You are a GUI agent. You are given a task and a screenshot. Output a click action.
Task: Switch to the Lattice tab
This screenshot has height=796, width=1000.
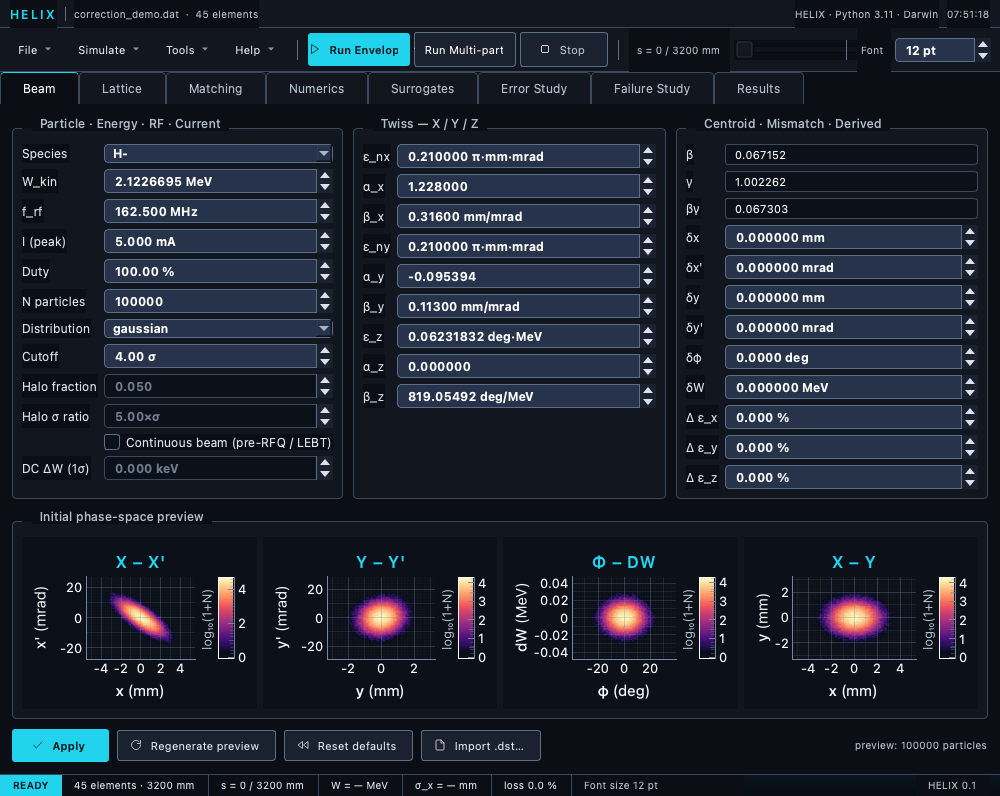(122, 89)
